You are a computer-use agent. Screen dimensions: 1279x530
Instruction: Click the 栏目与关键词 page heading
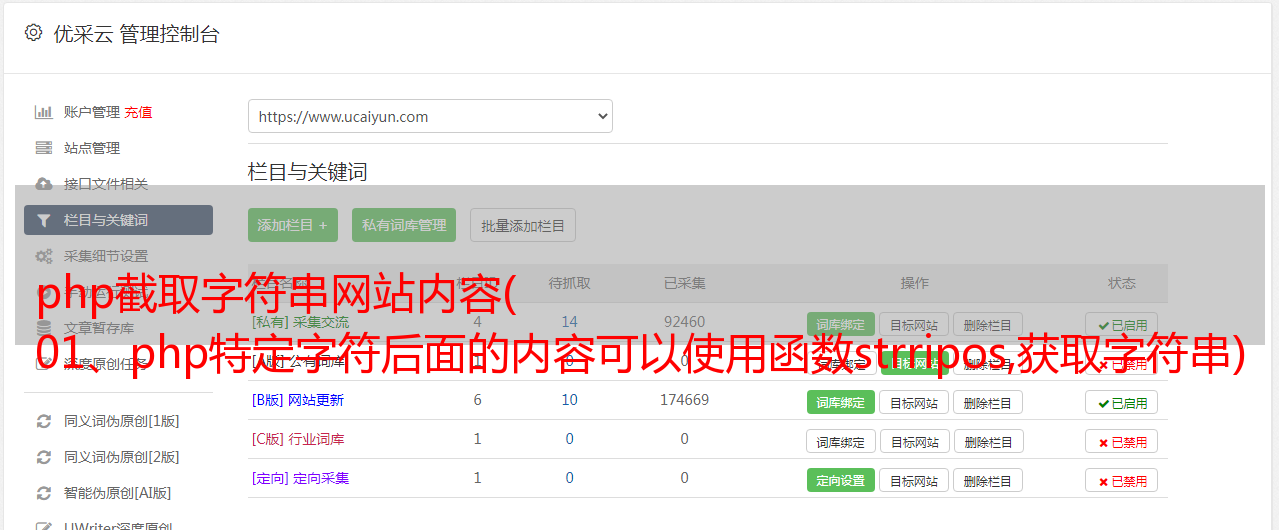point(308,172)
